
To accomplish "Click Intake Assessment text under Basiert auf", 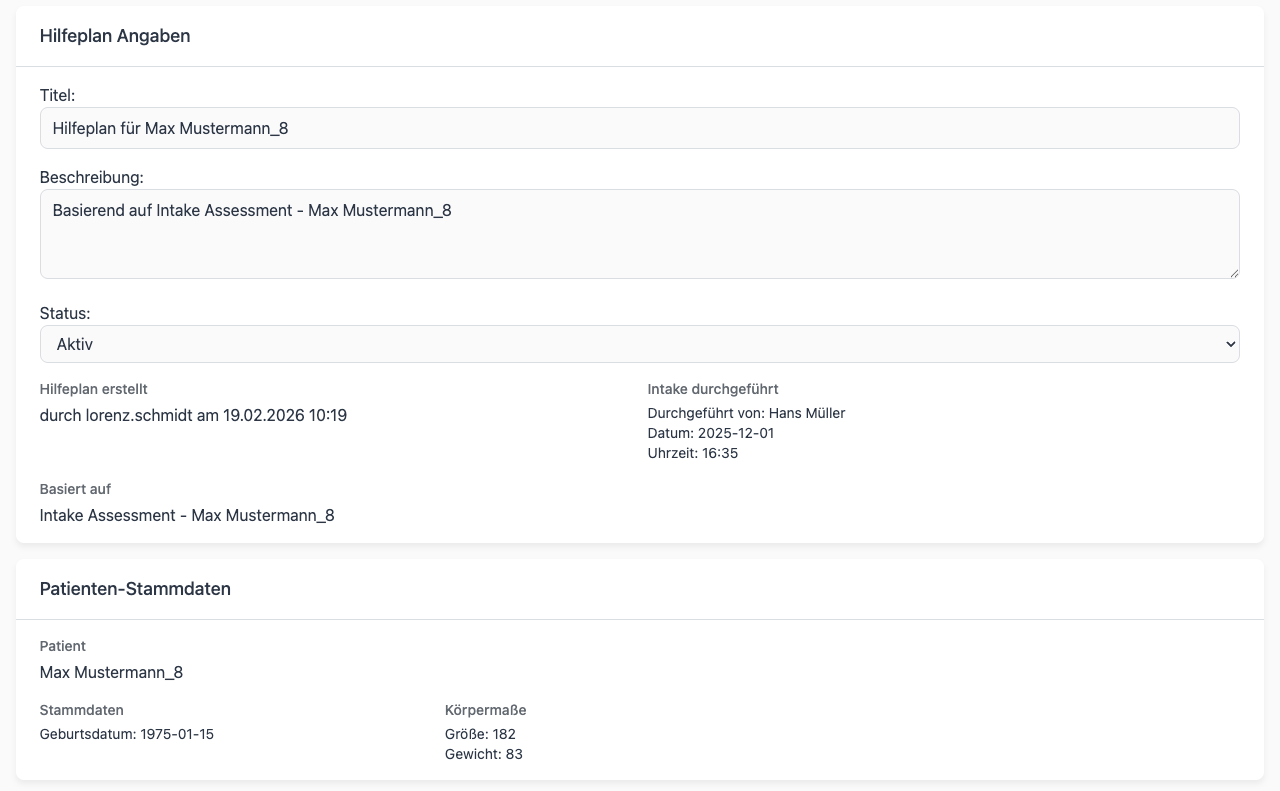I will tap(187, 515).
